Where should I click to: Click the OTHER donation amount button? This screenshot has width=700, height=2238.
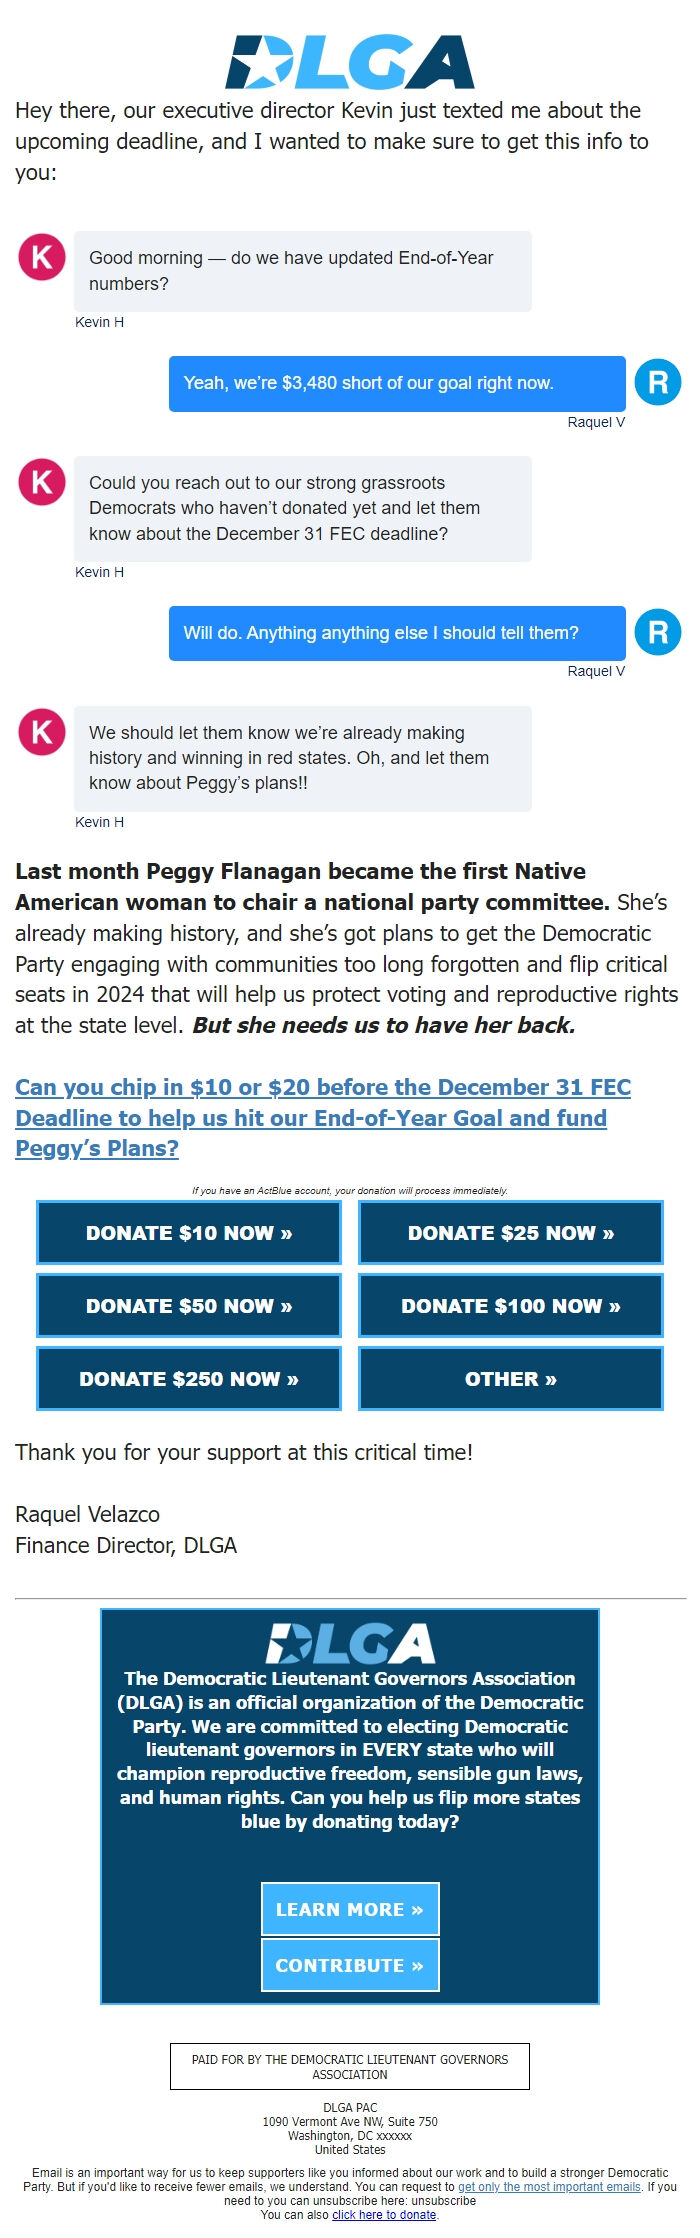point(511,1379)
